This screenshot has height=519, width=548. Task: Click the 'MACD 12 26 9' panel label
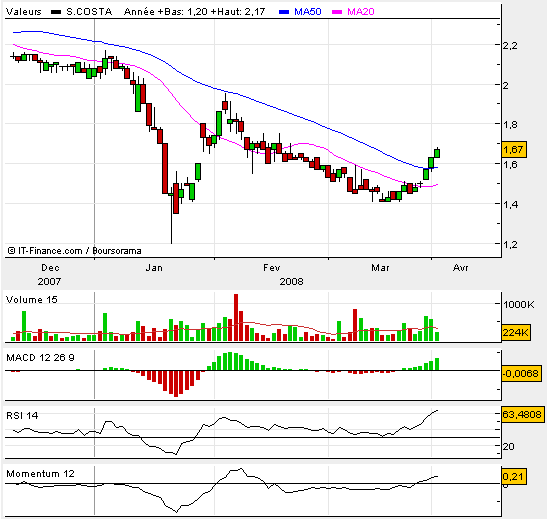41,358
